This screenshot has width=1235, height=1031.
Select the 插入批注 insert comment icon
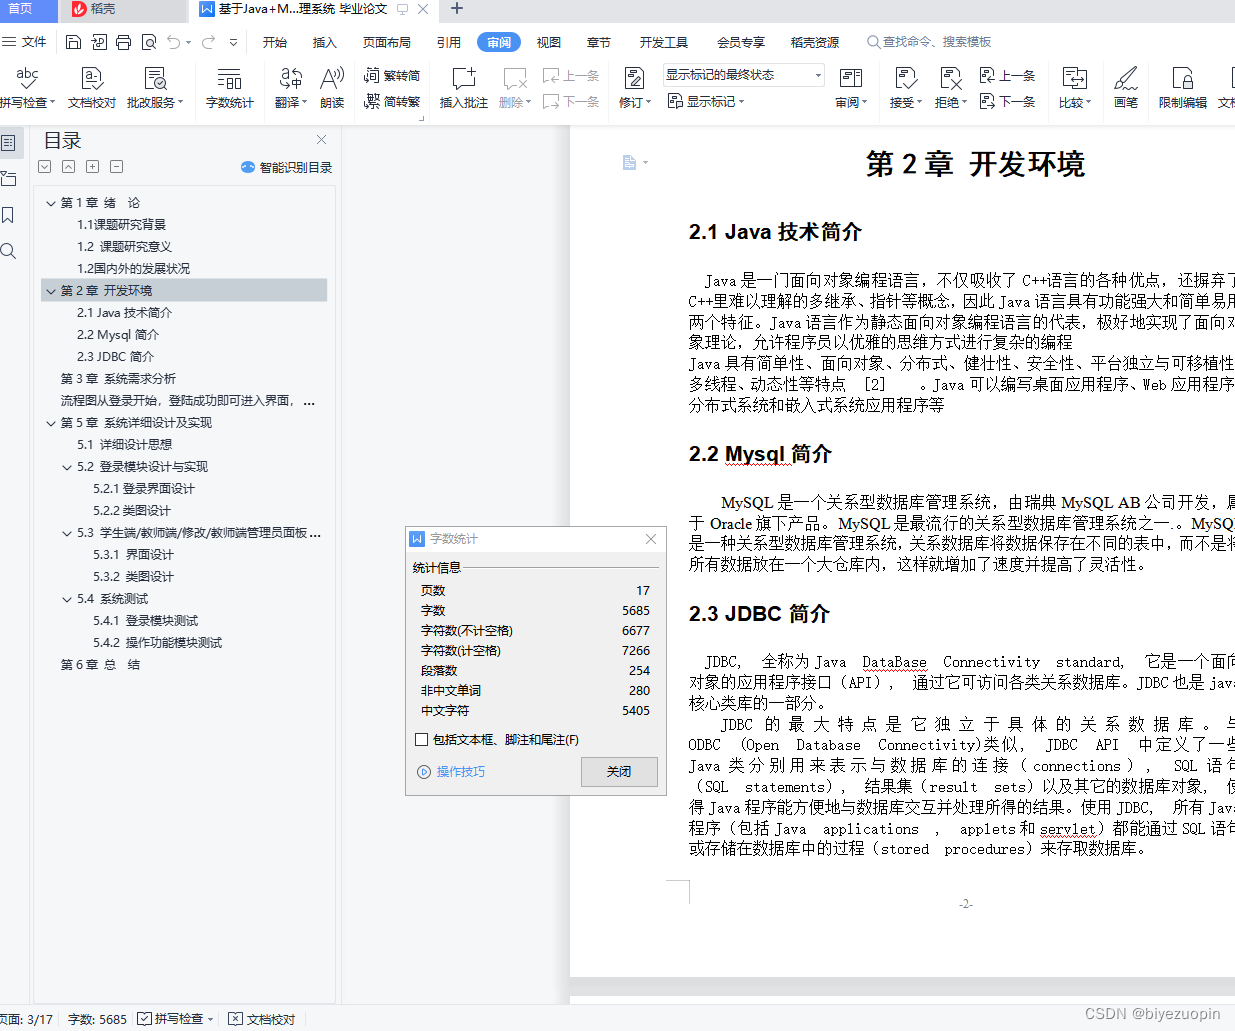pyautogui.click(x=463, y=87)
